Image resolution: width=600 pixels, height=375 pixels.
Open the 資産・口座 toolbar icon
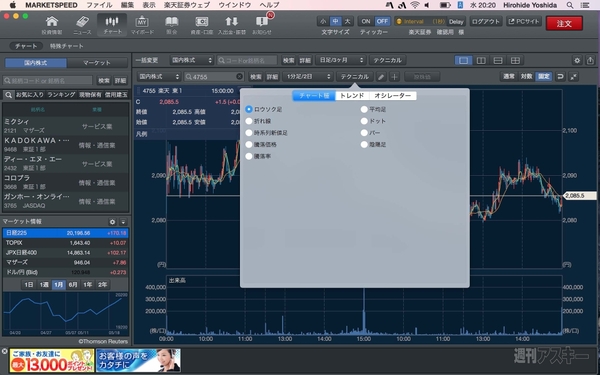click(x=202, y=25)
